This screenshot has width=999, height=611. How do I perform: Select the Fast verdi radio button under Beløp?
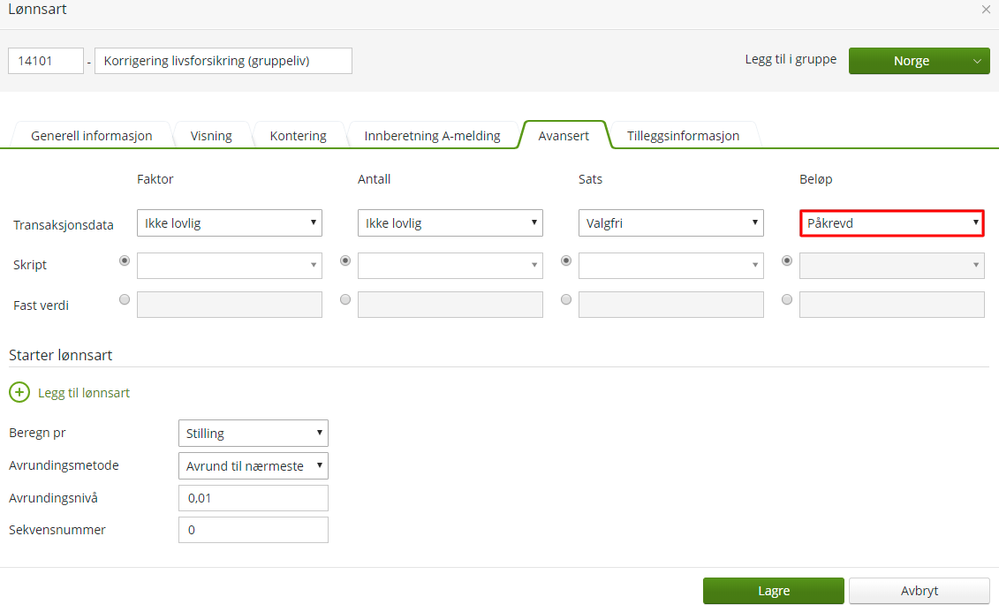point(788,299)
